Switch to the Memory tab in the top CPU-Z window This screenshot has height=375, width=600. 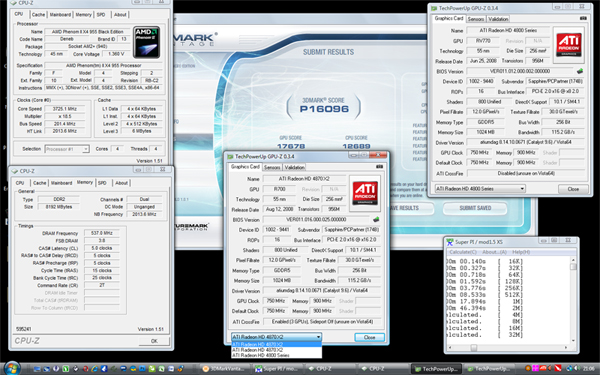coord(83,15)
